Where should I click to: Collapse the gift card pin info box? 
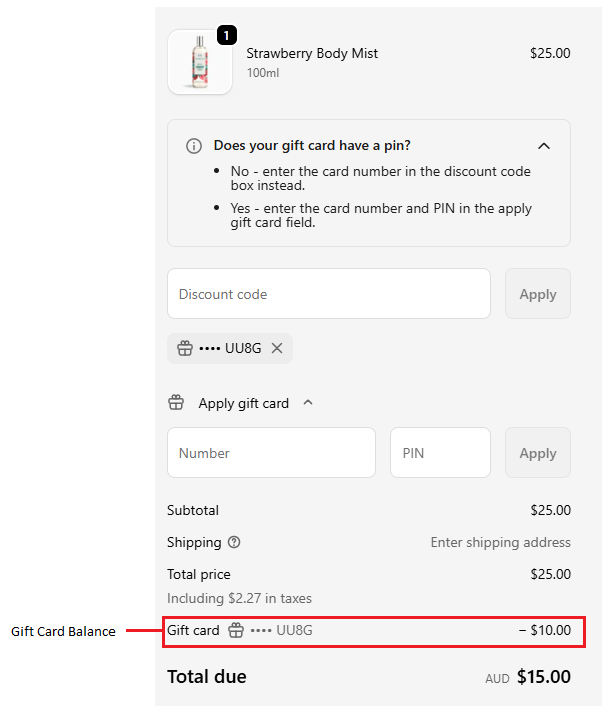[544, 146]
